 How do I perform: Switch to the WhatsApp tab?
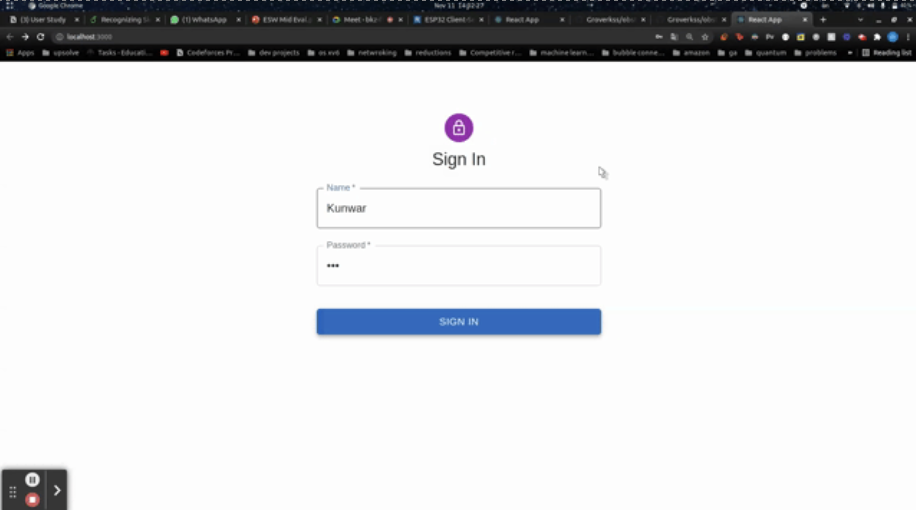(204, 20)
